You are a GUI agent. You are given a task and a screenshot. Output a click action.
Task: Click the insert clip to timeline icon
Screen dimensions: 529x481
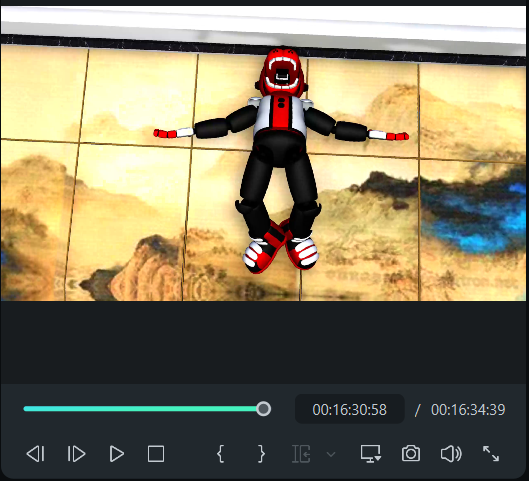pos(301,454)
